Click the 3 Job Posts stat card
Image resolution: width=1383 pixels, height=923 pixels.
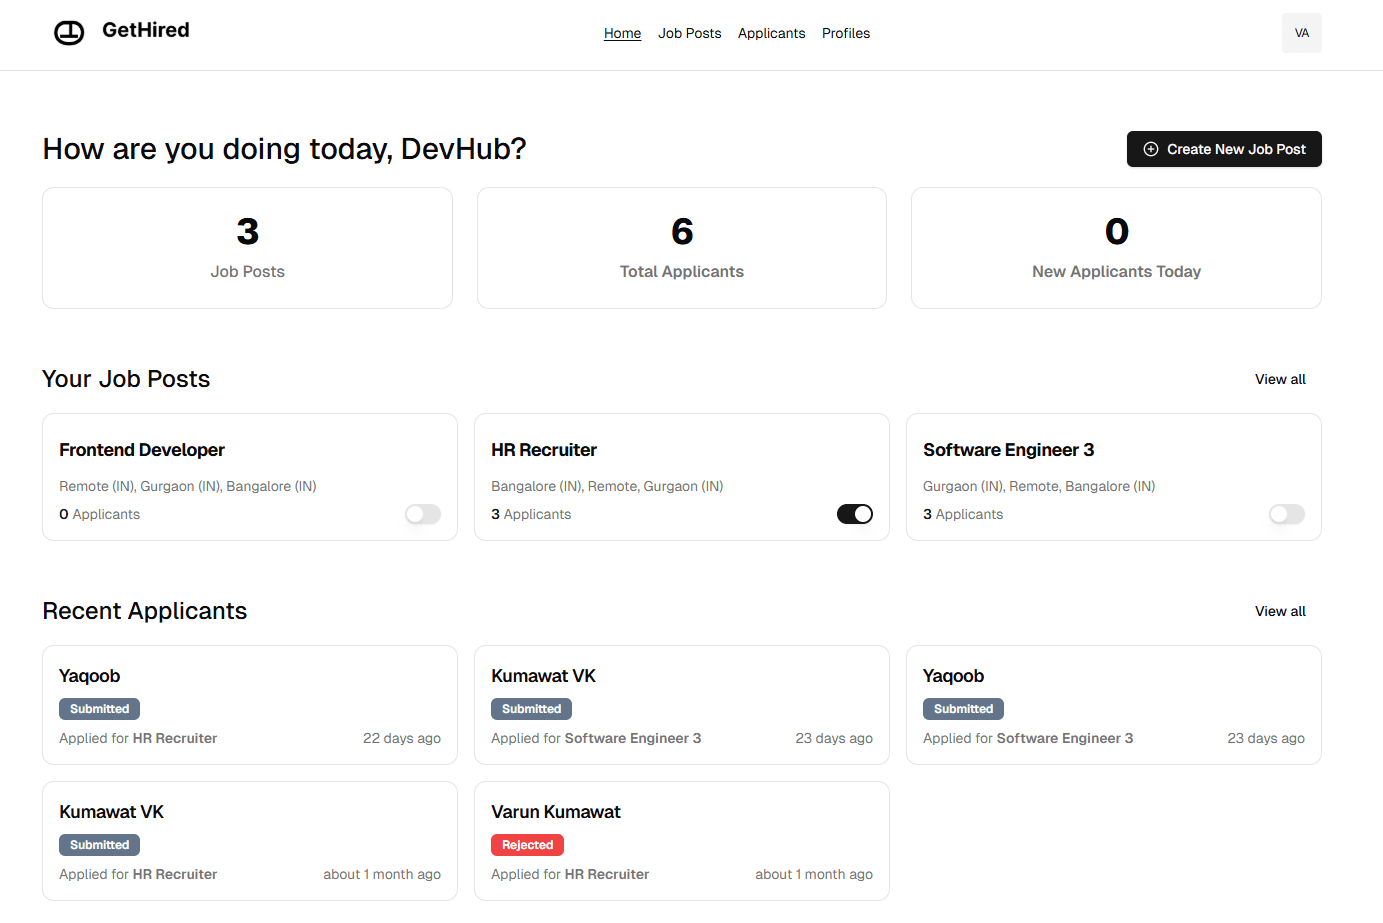click(247, 248)
